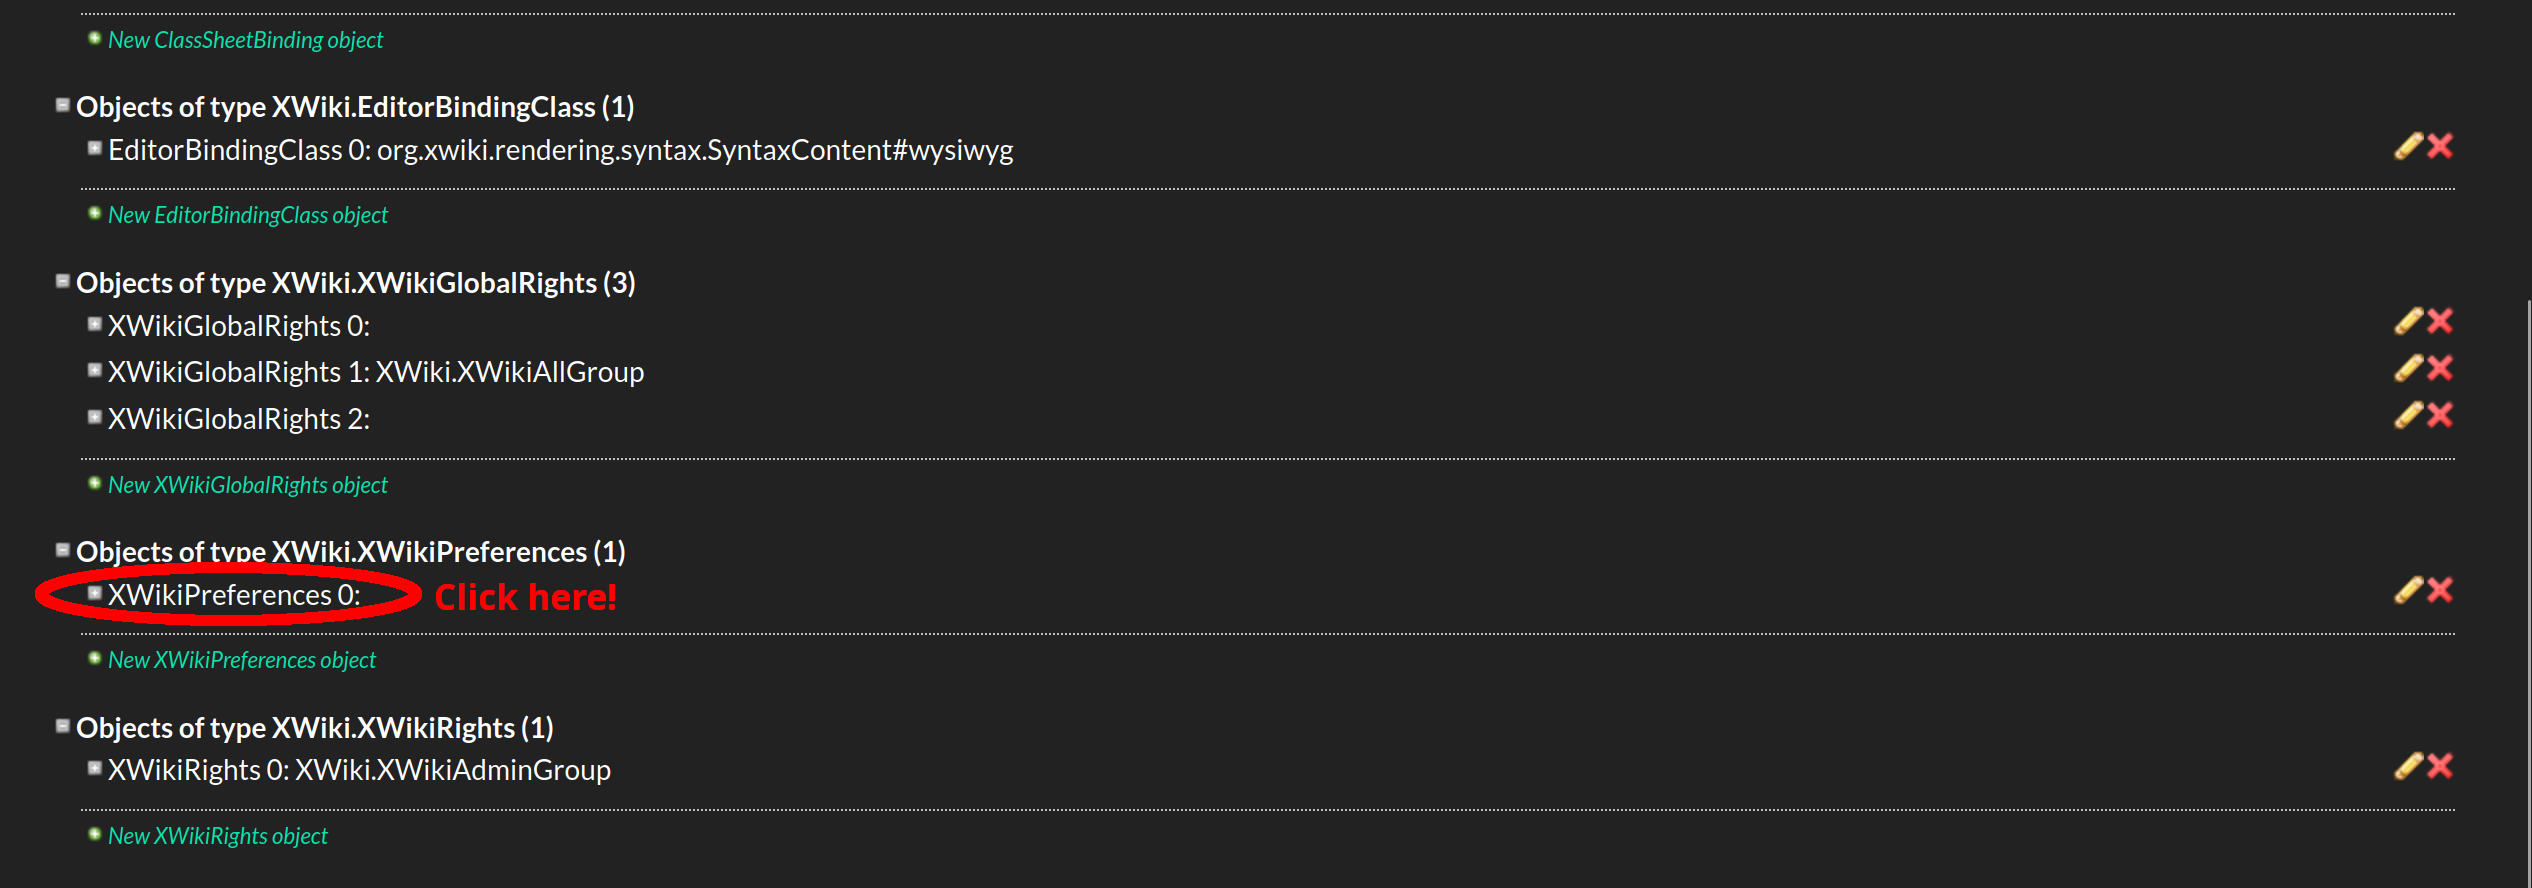Screen dimensions: 2532x888
Task: Delete XWikiRights 0 XWikiAdminGroup object
Action: (2440, 766)
